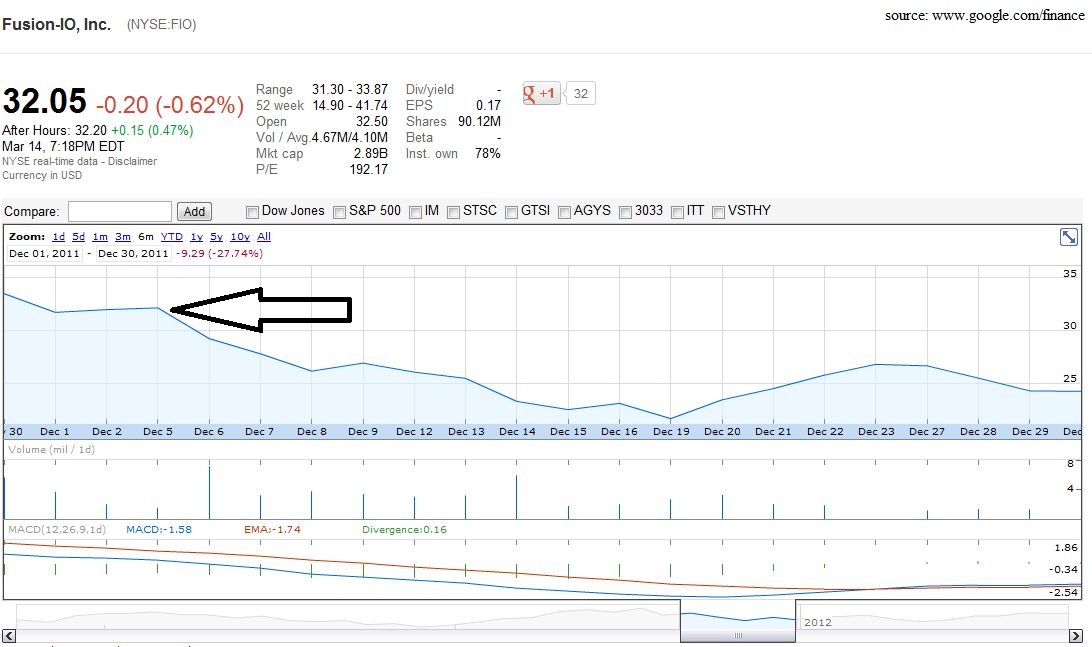Click the Mkt cap value 2.89B
The image size is (1092, 647).
point(370,153)
